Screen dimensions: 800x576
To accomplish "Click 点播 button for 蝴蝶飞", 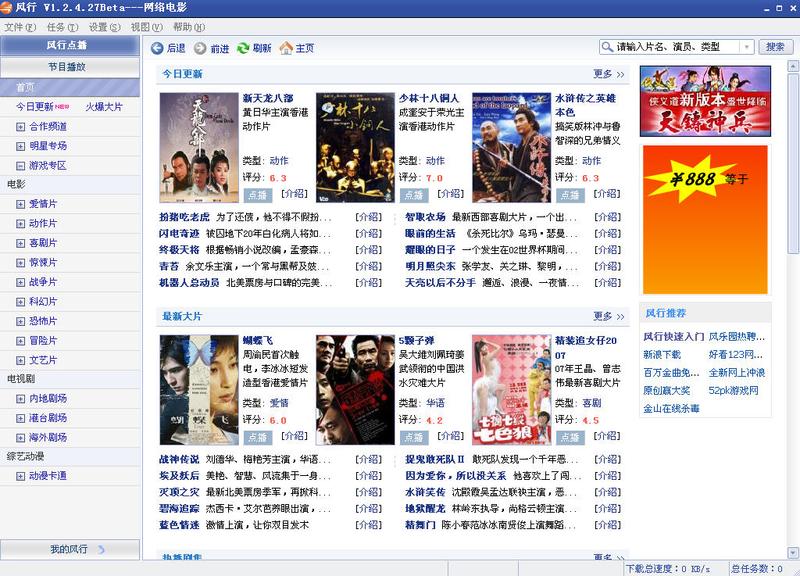I will (x=258, y=437).
